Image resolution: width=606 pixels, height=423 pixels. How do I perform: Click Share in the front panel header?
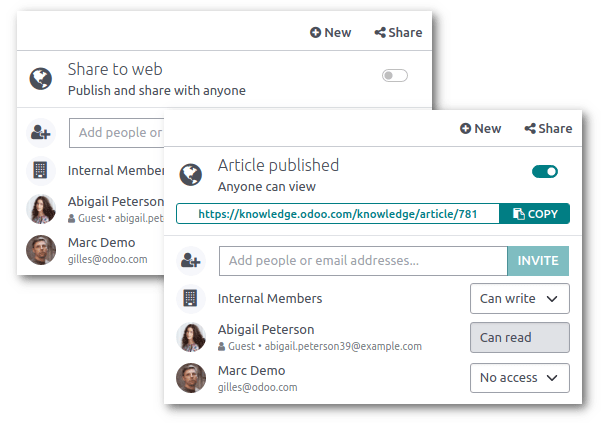pyautogui.click(x=548, y=128)
